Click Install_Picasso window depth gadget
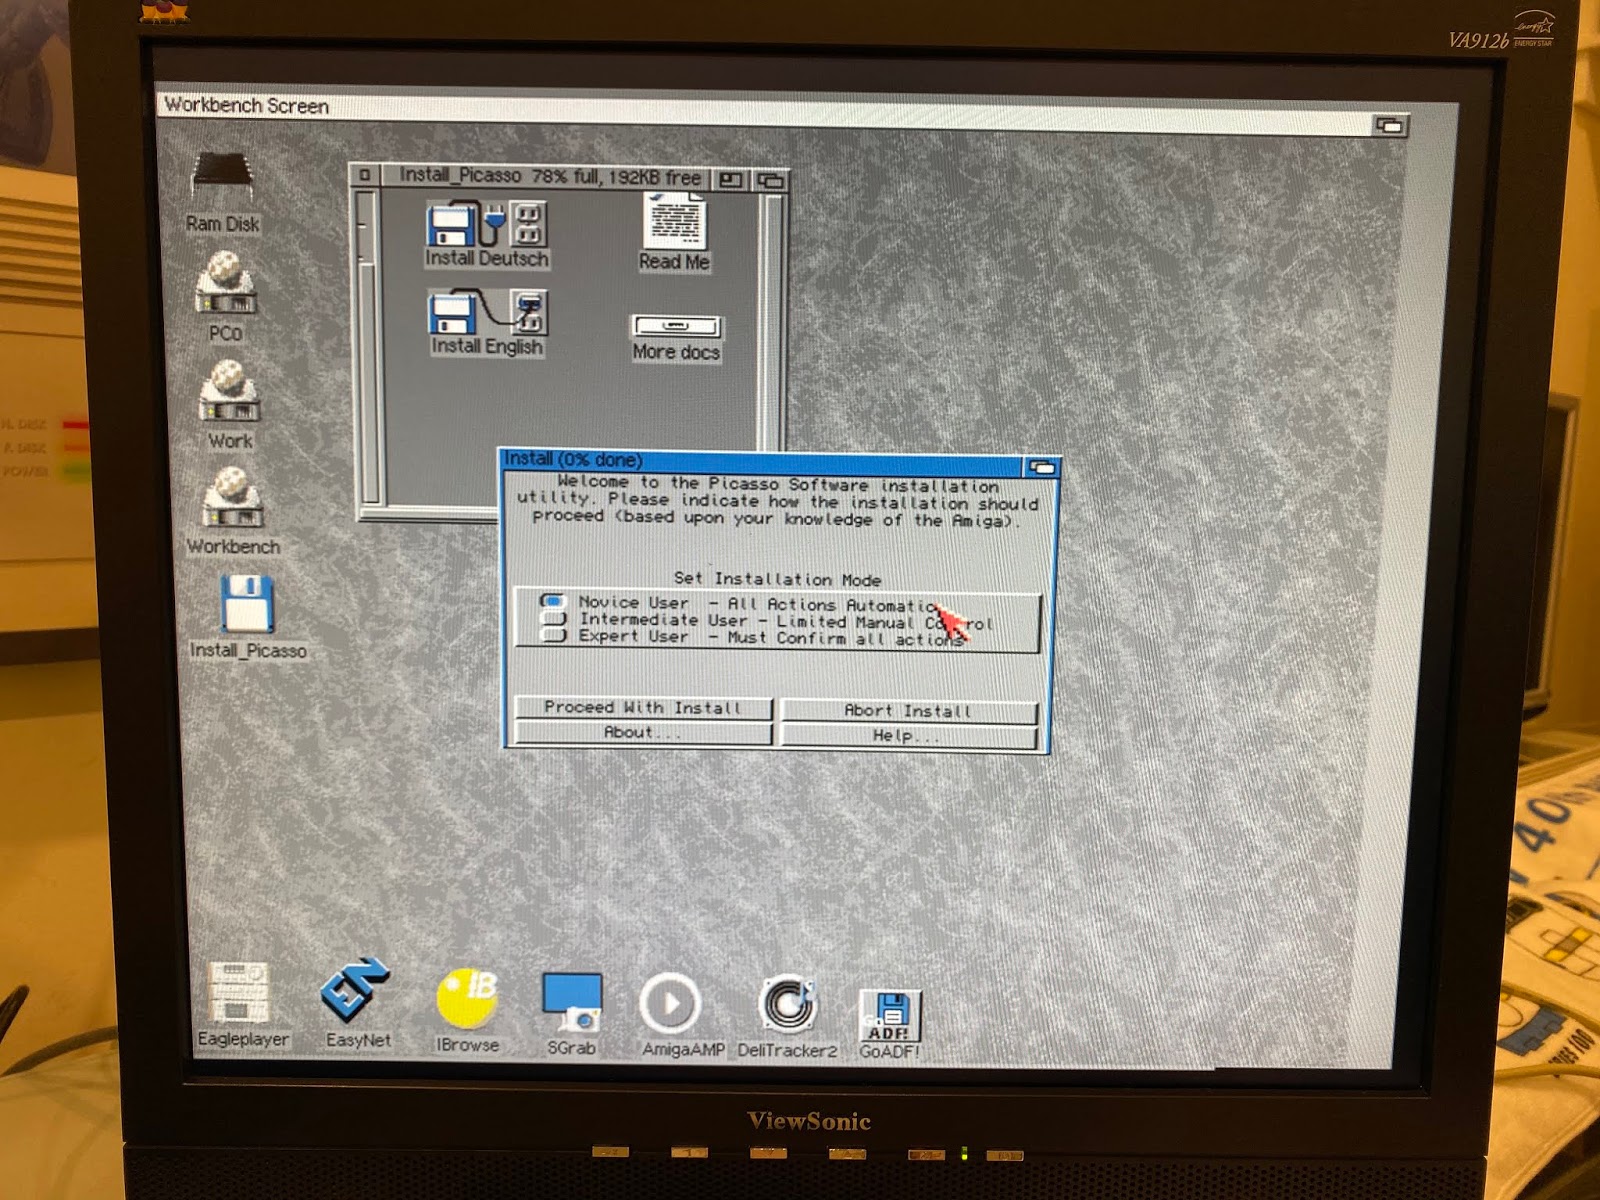 click(770, 181)
